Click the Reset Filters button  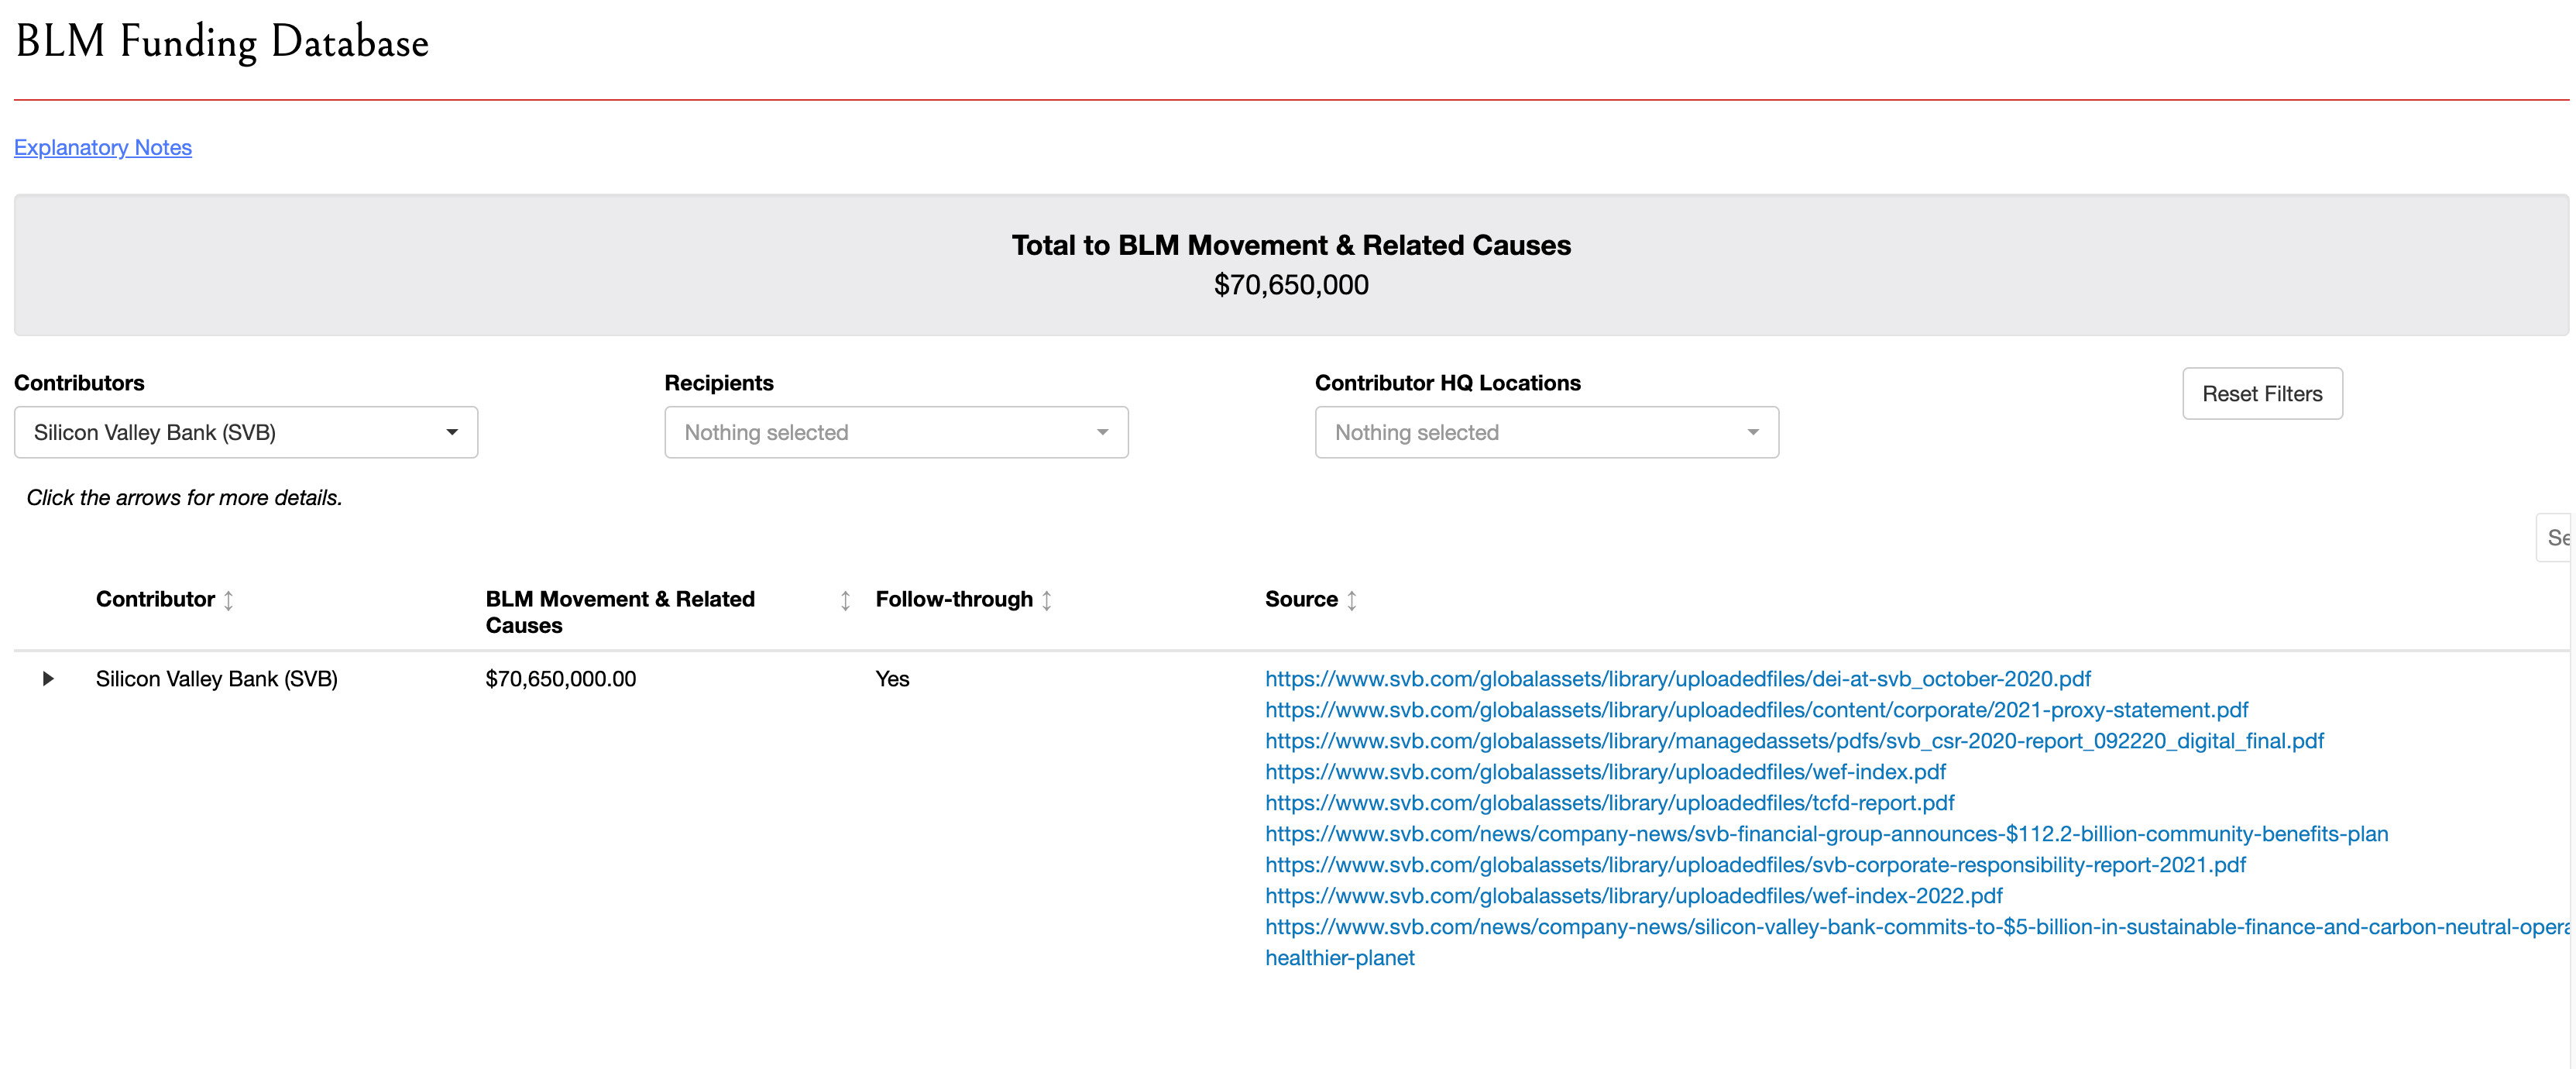(x=2262, y=393)
